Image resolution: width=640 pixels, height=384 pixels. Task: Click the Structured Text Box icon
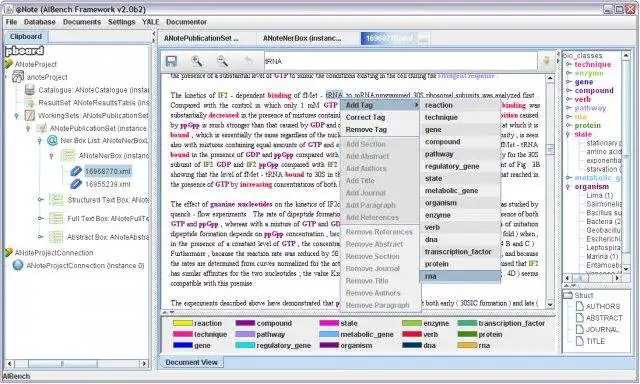[56, 200]
